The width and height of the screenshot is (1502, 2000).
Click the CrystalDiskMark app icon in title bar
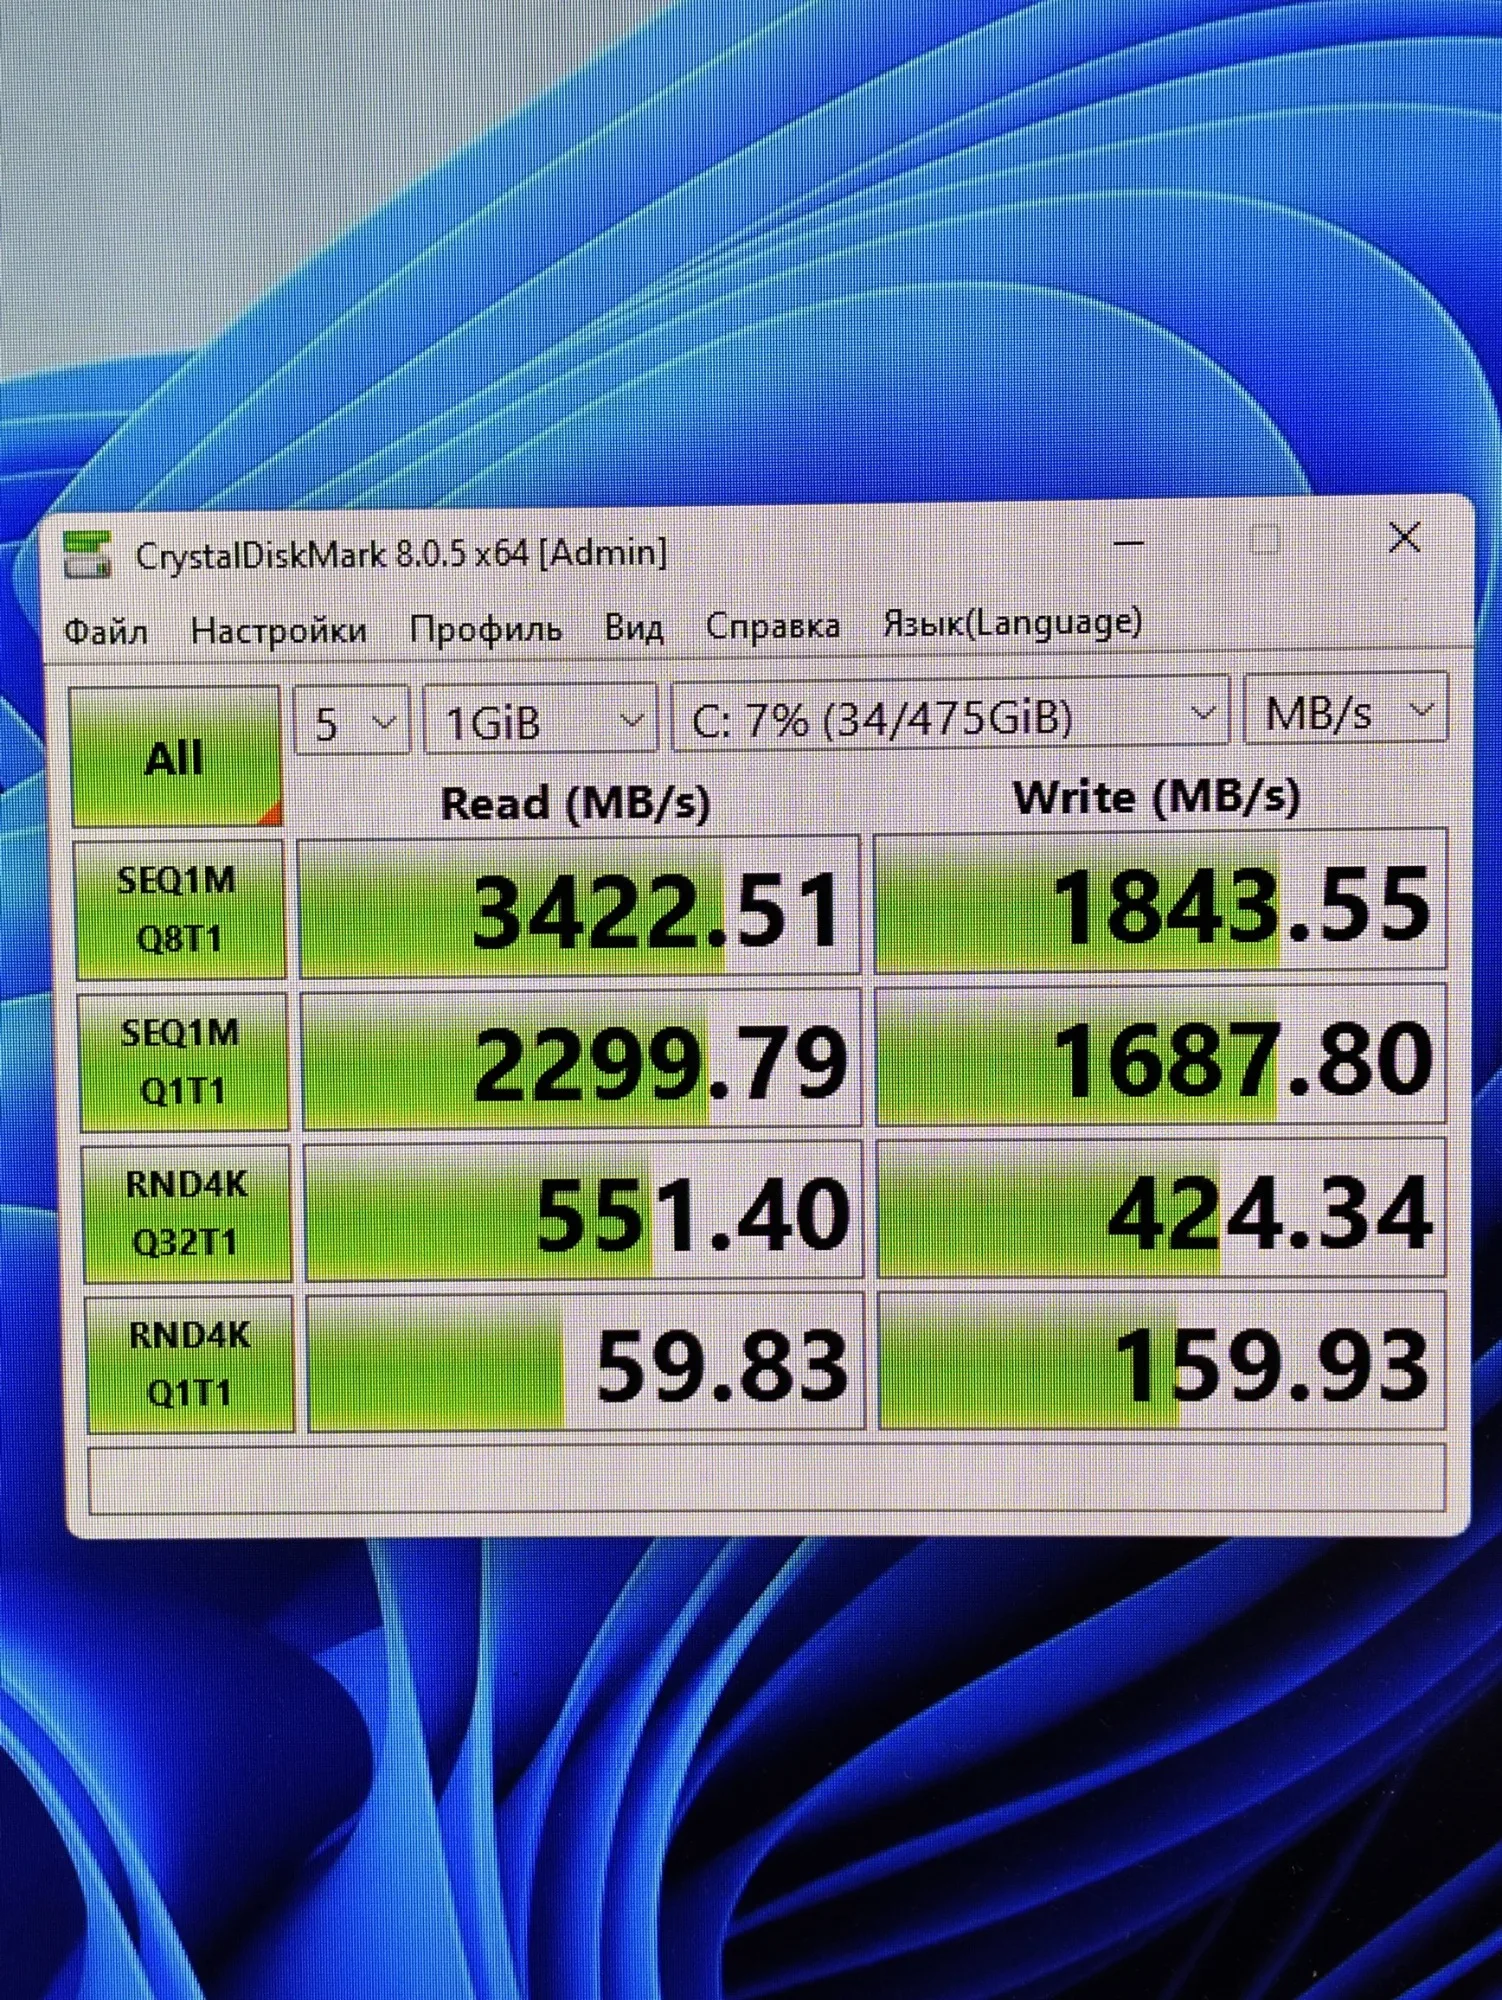click(87, 556)
